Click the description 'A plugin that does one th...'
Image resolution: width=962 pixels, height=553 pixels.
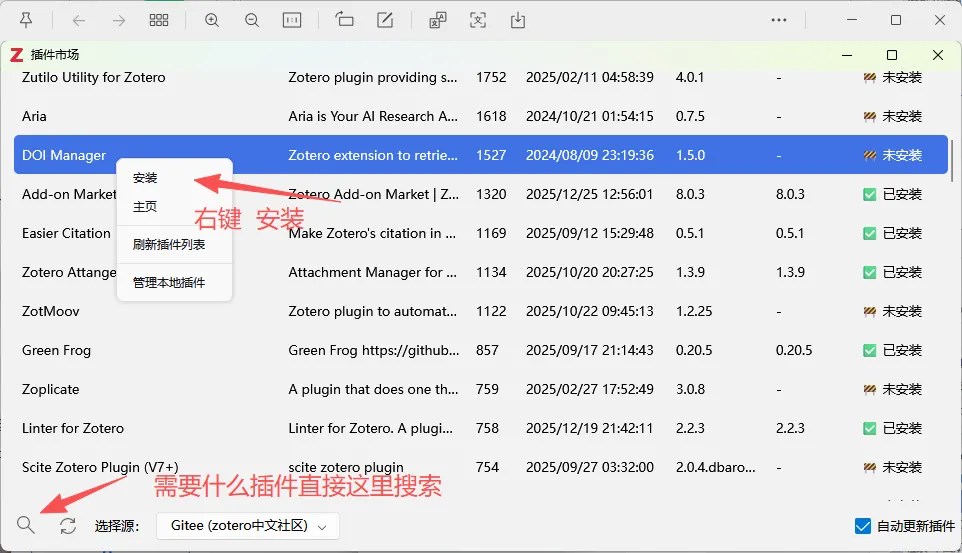[x=373, y=389]
